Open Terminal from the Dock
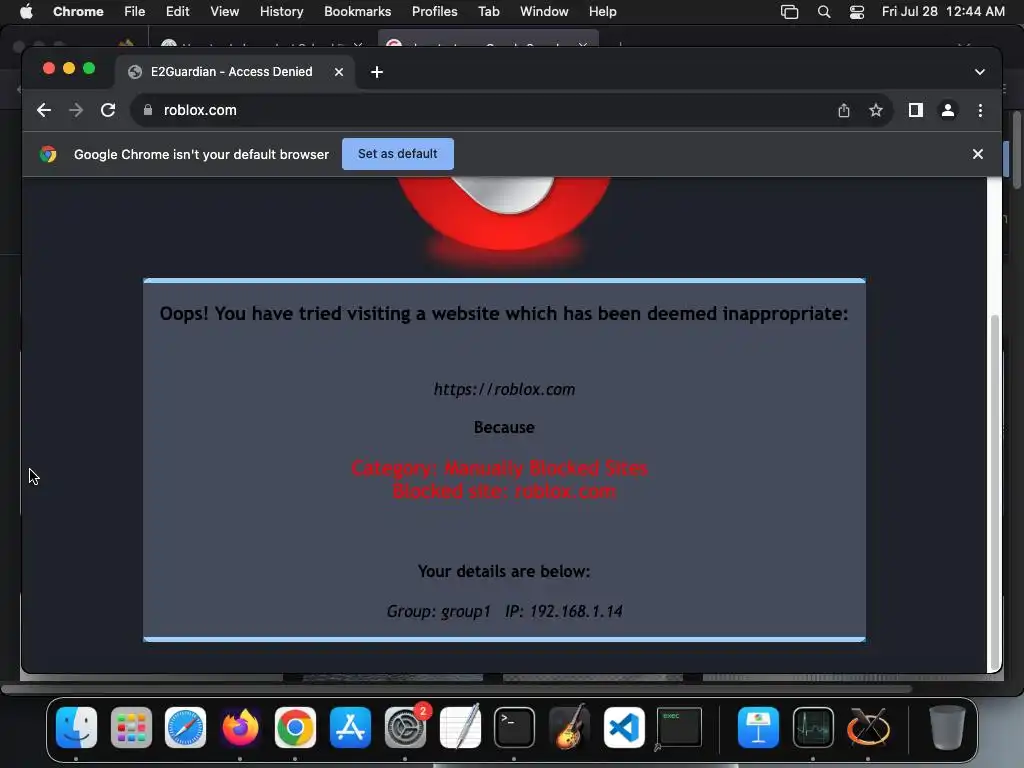Viewport: 1024px width, 768px height. 514,727
